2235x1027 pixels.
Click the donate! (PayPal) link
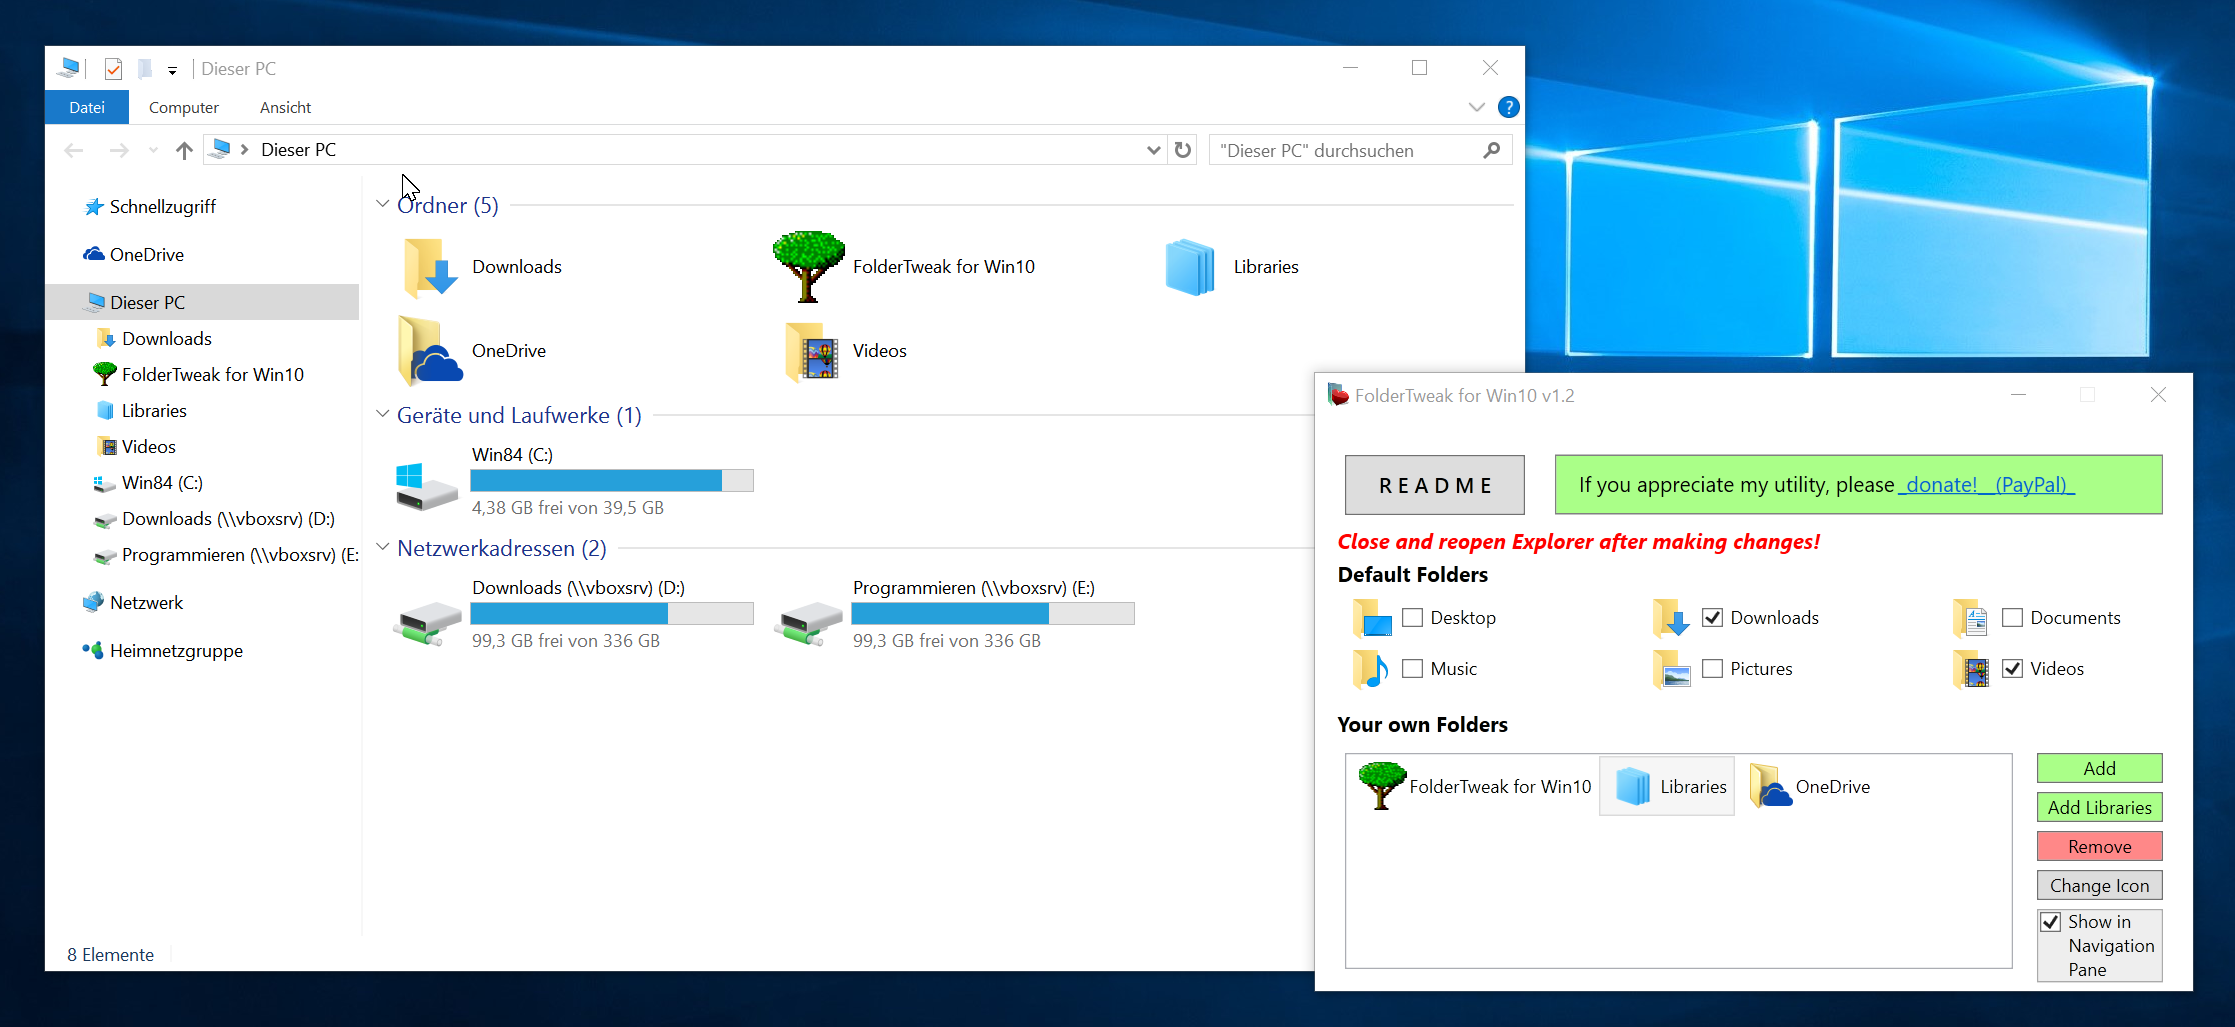pyautogui.click(x=1985, y=485)
